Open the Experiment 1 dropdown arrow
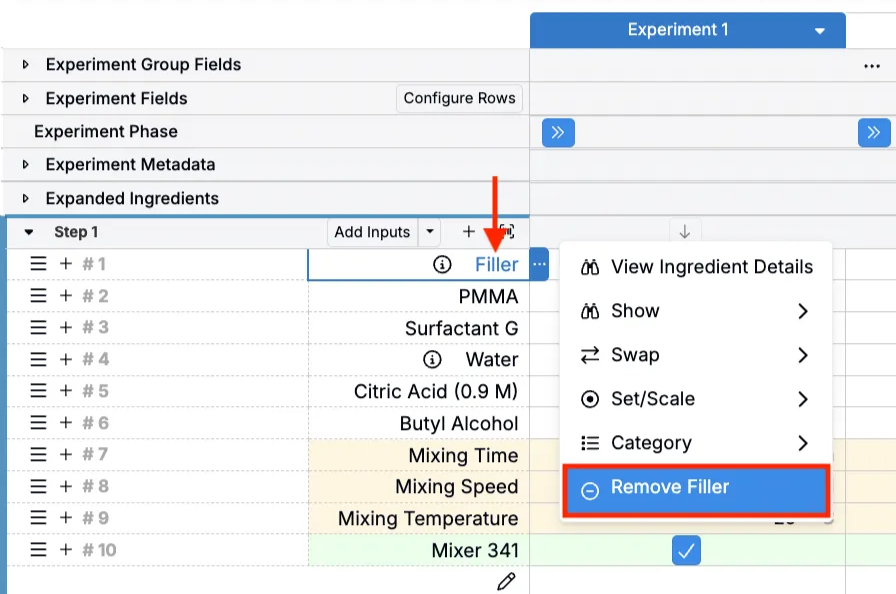 820,31
